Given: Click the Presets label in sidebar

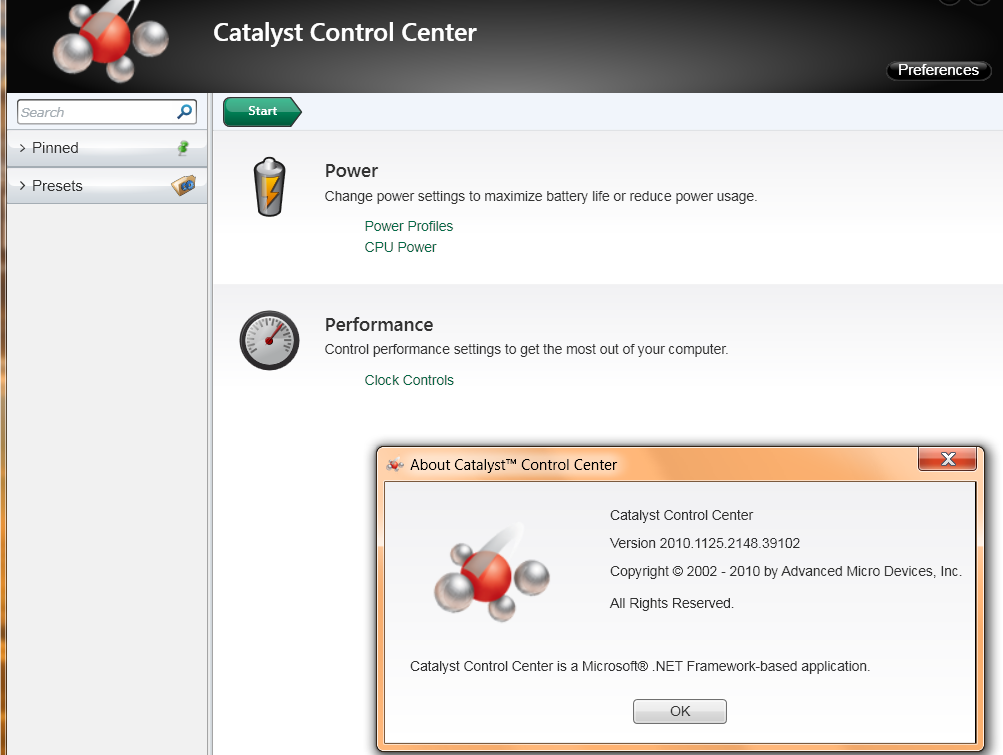Looking at the screenshot, I should click(x=57, y=186).
